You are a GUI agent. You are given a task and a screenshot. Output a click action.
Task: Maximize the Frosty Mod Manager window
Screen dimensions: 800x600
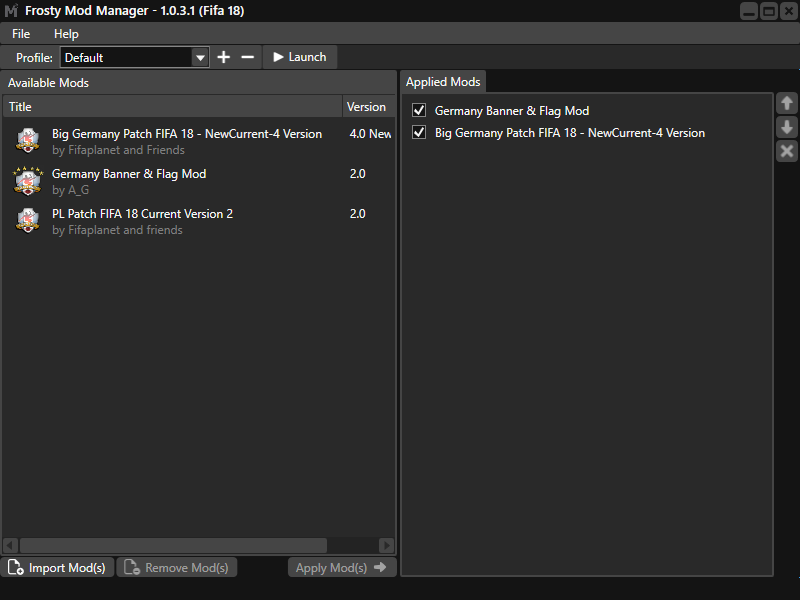(768, 11)
